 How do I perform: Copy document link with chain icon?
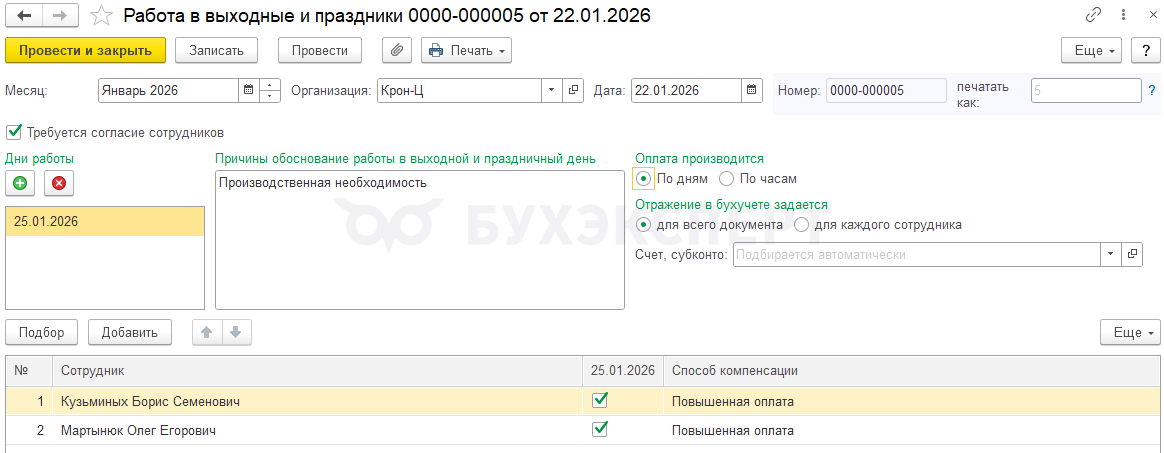[x=1094, y=16]
